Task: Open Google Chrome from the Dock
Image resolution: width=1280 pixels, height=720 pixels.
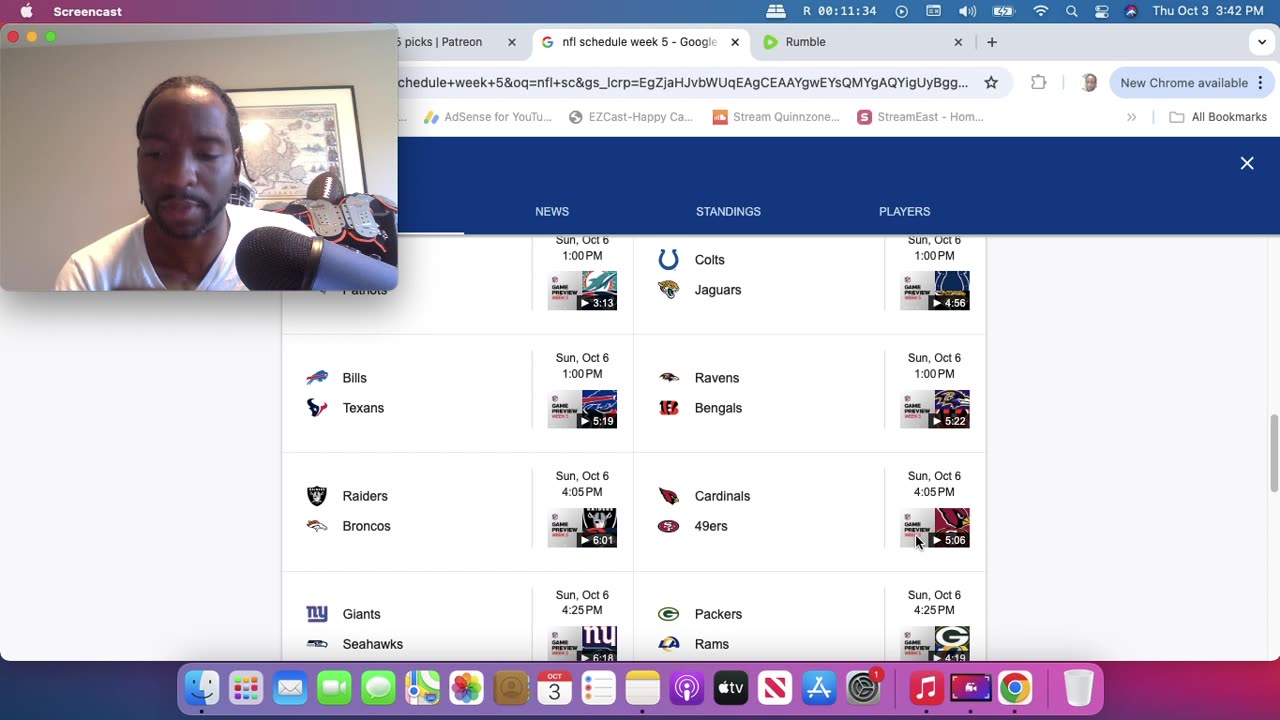Action: 1014,688
